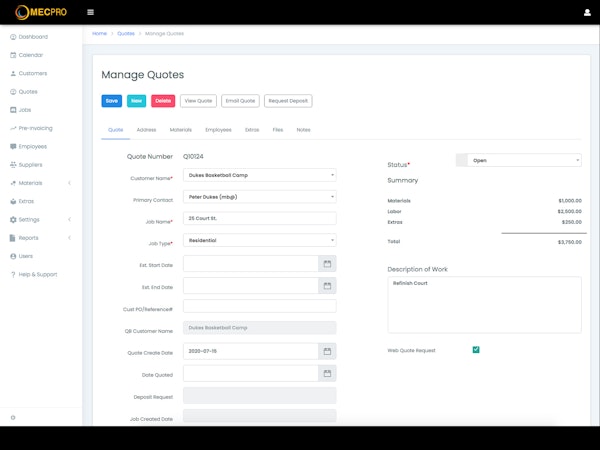Open the Est. End Date calendar picker

pyautogui.click(x=327, y=285)
